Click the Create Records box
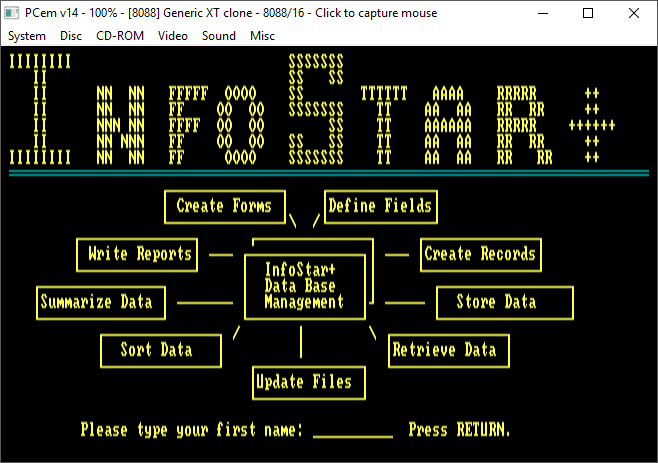This screenshot has width=658, height=463. [x=481, y=255]
